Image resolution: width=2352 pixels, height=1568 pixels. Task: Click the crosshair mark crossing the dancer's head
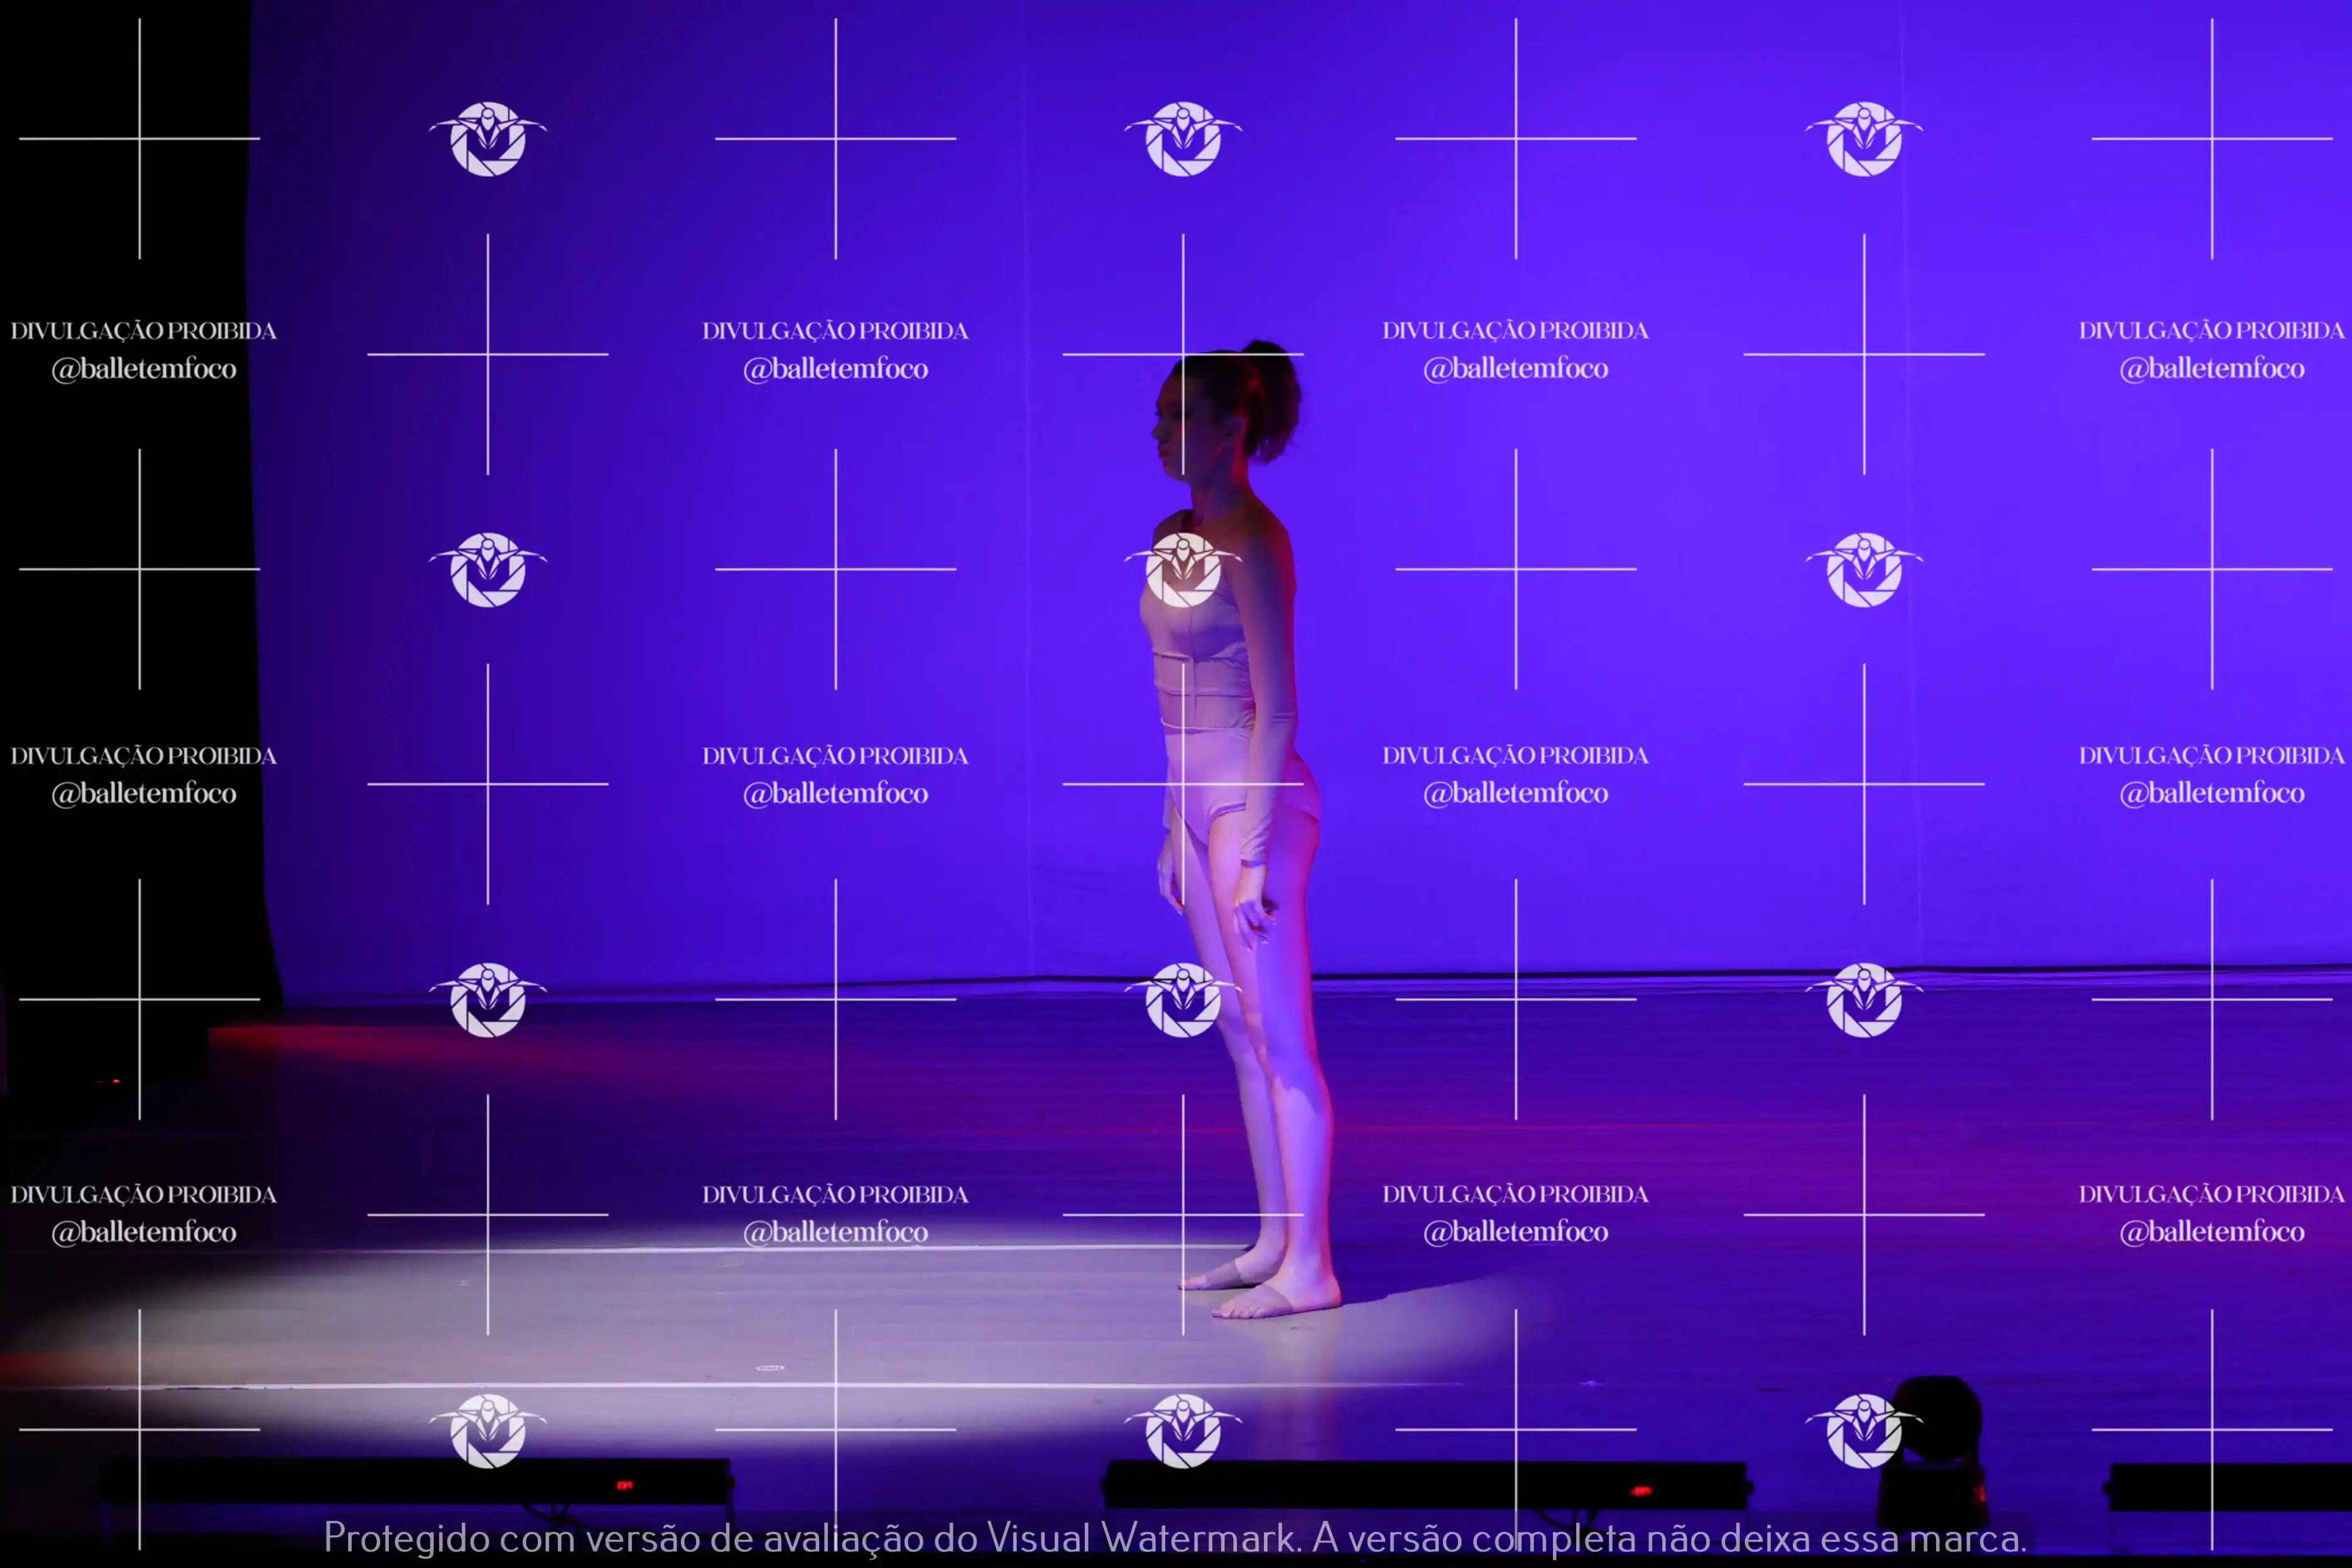pos(1183,354)
